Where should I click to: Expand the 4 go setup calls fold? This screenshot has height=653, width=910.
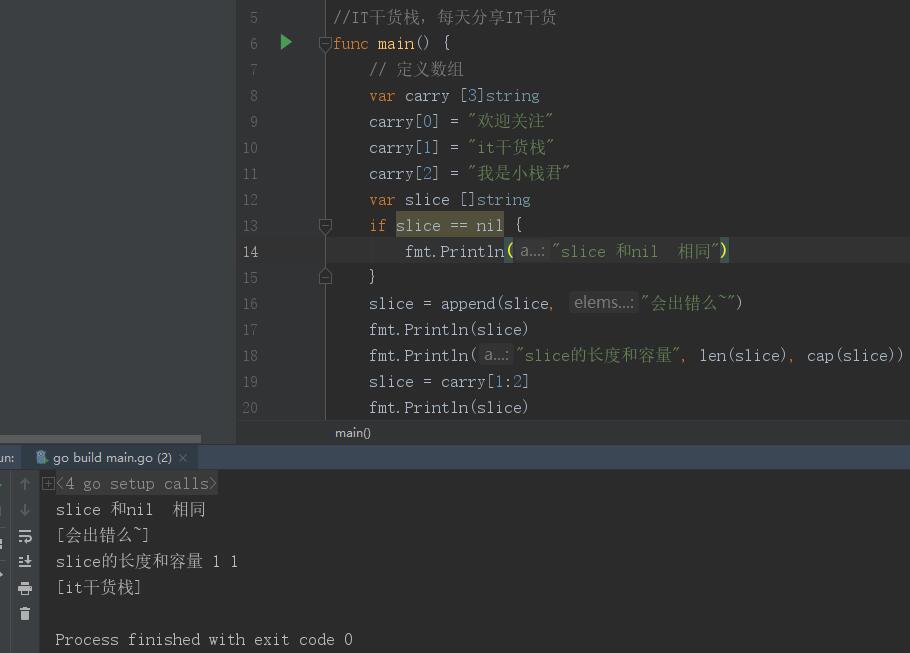point(48,484)
